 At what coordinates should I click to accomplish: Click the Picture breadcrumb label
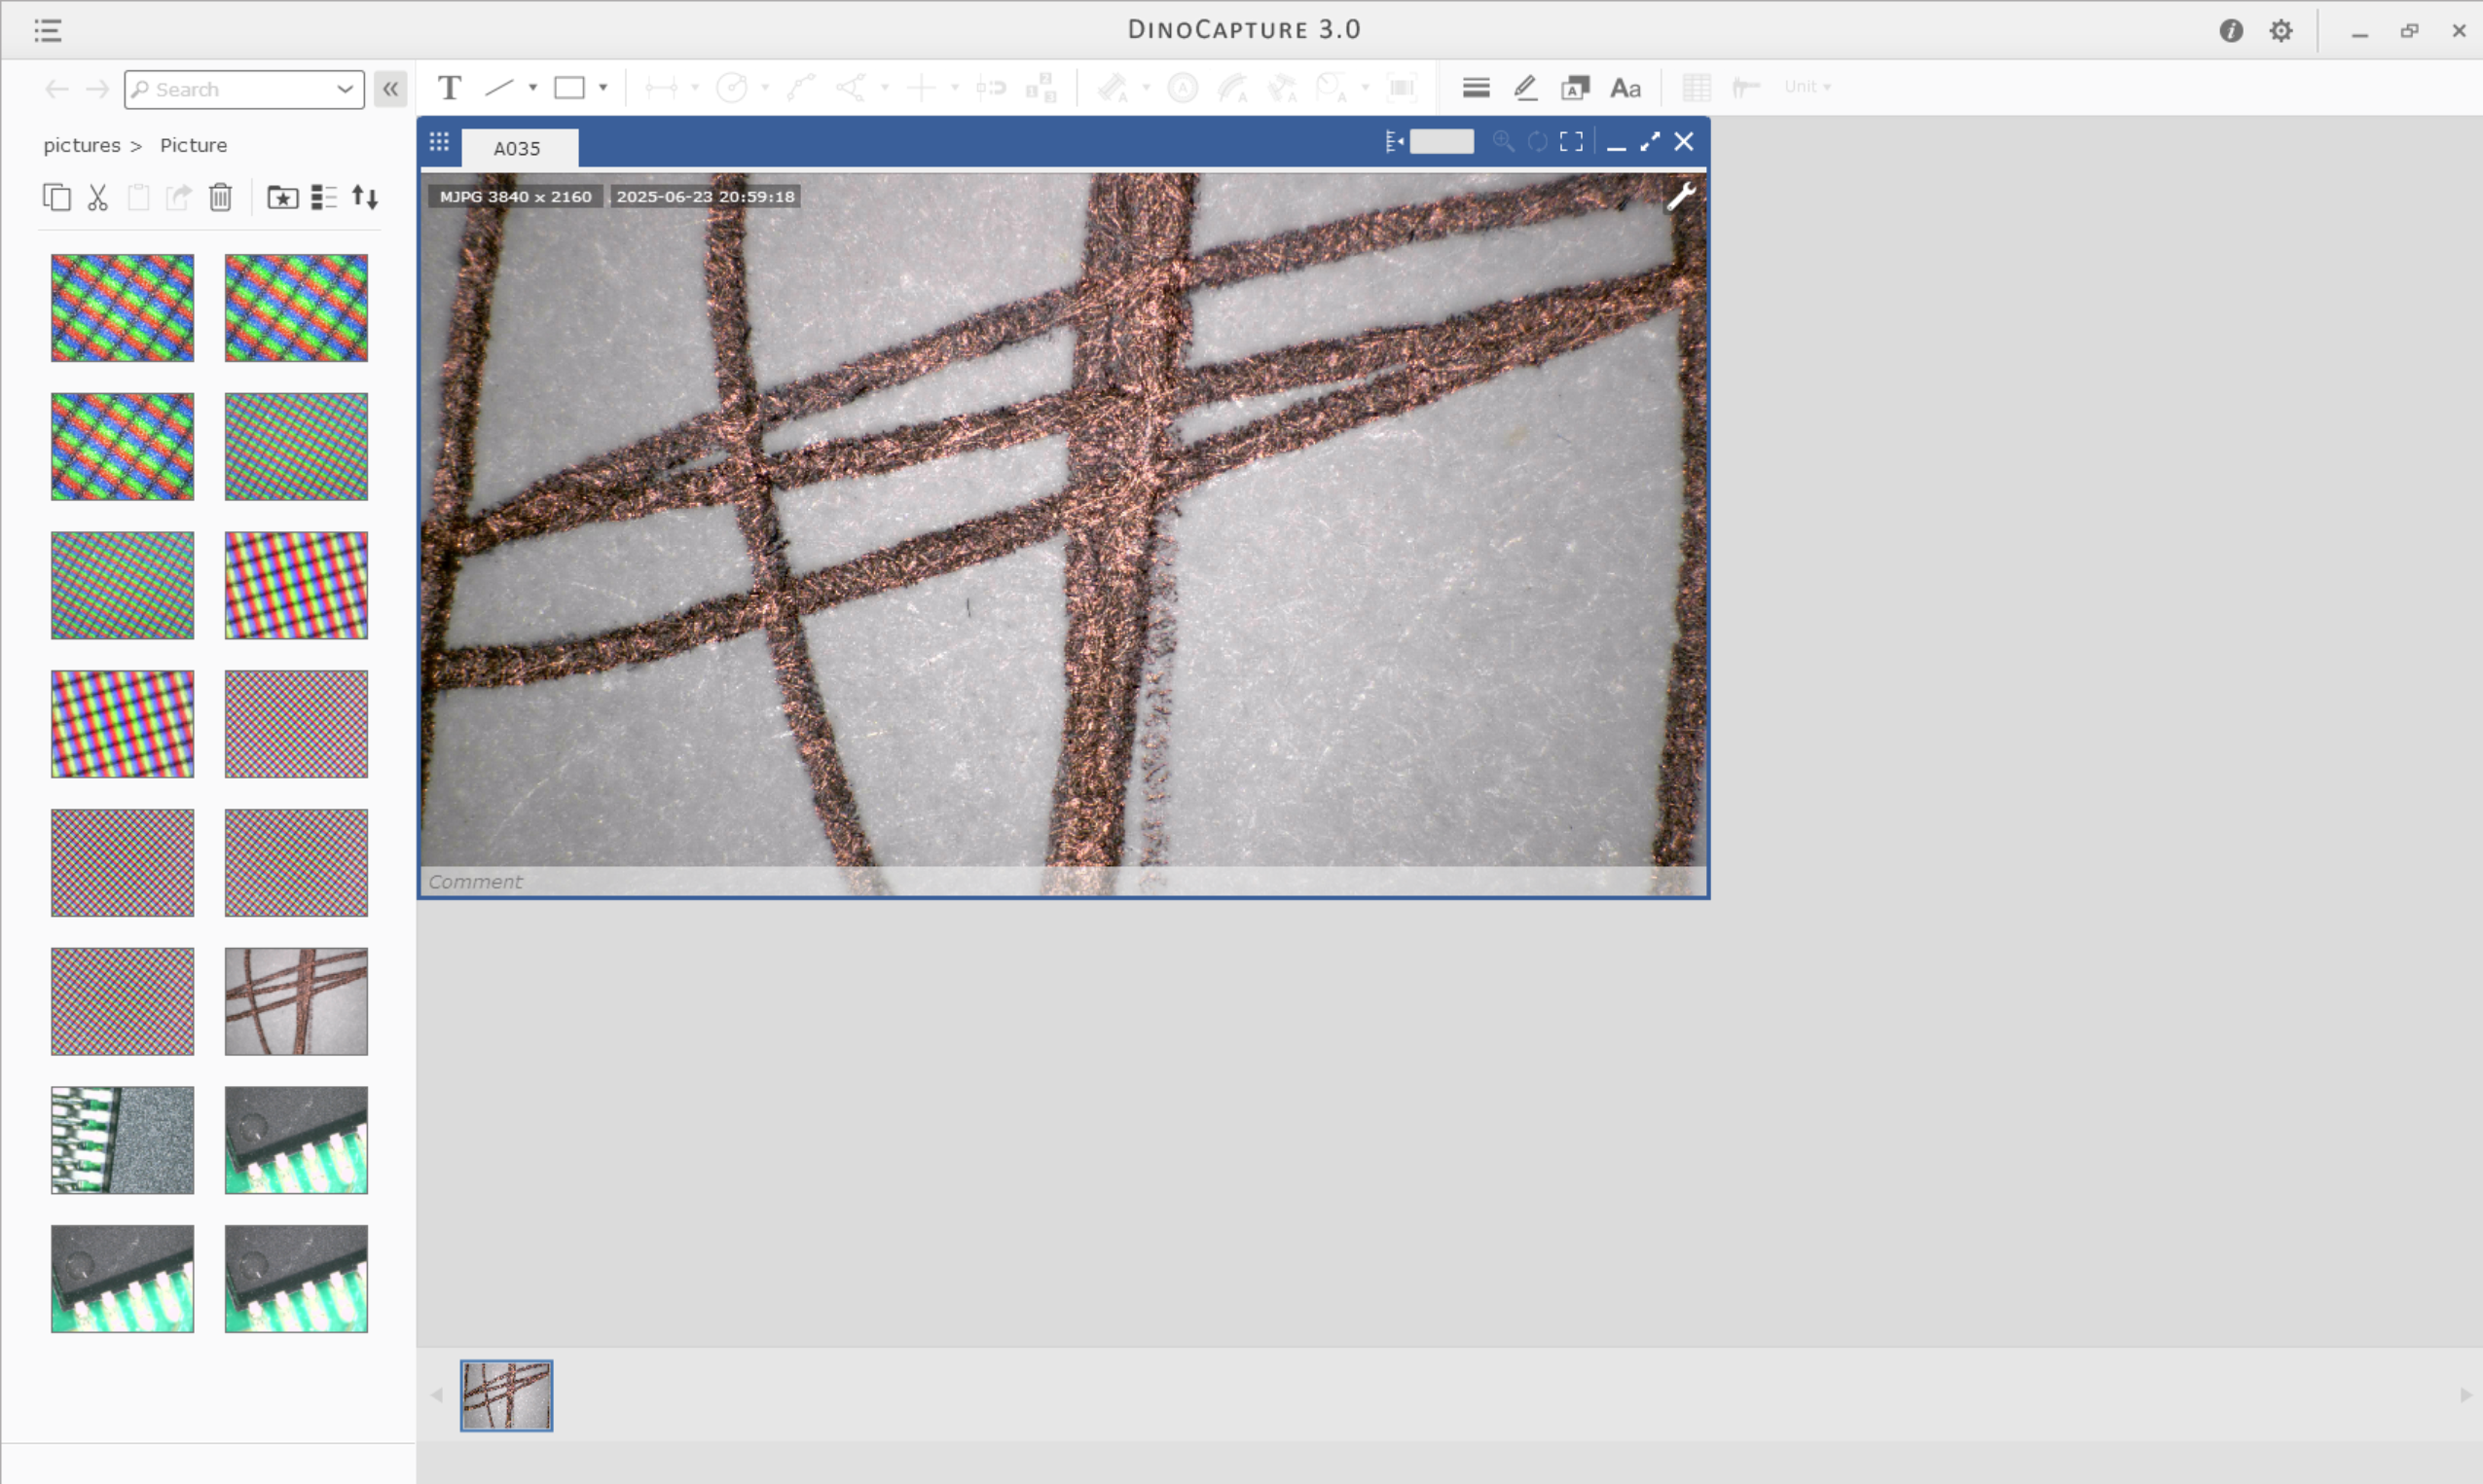(x=193, y=145)
